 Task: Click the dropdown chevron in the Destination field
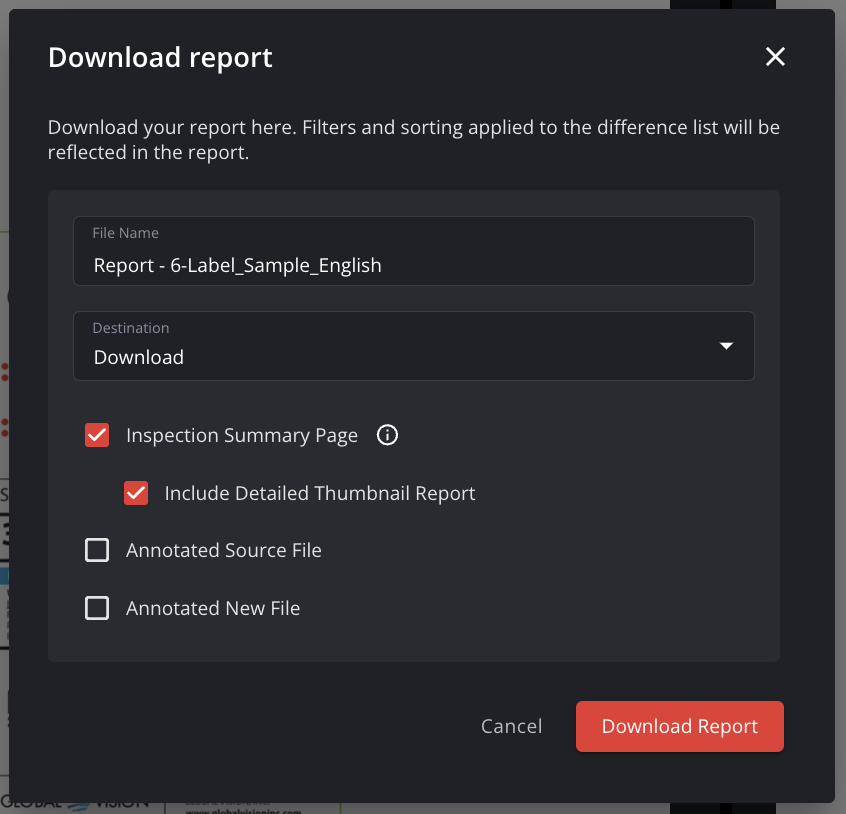coord(726,345)
